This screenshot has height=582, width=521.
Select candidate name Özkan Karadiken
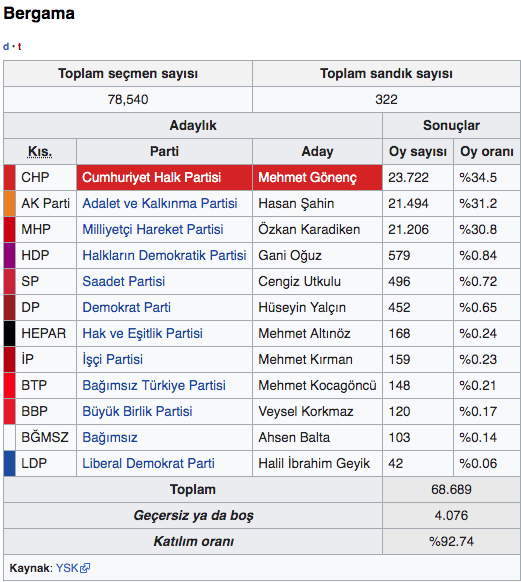click(x=309, y=229)
